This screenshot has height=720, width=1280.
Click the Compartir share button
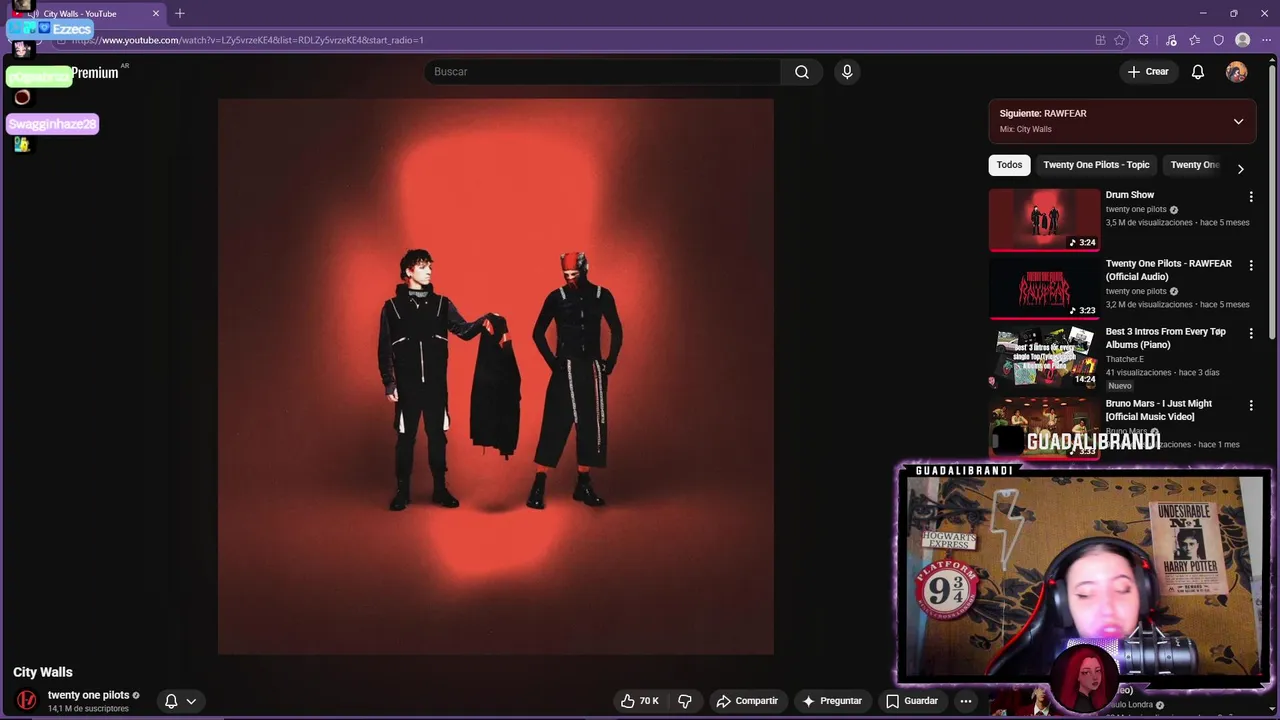click(x=747, y=701)
